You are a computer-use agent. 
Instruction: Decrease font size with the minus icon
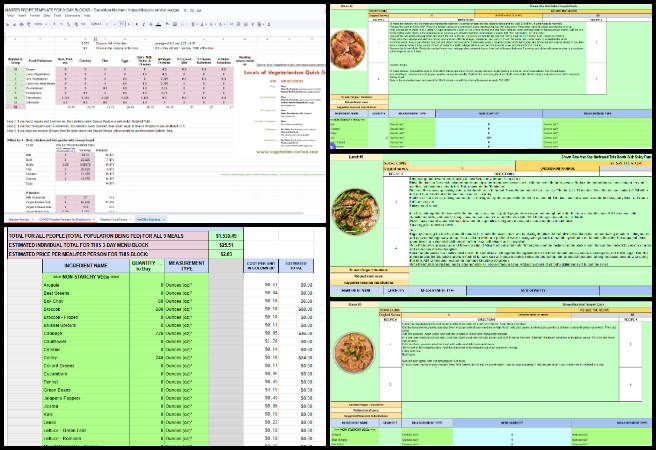click(115, 24)
